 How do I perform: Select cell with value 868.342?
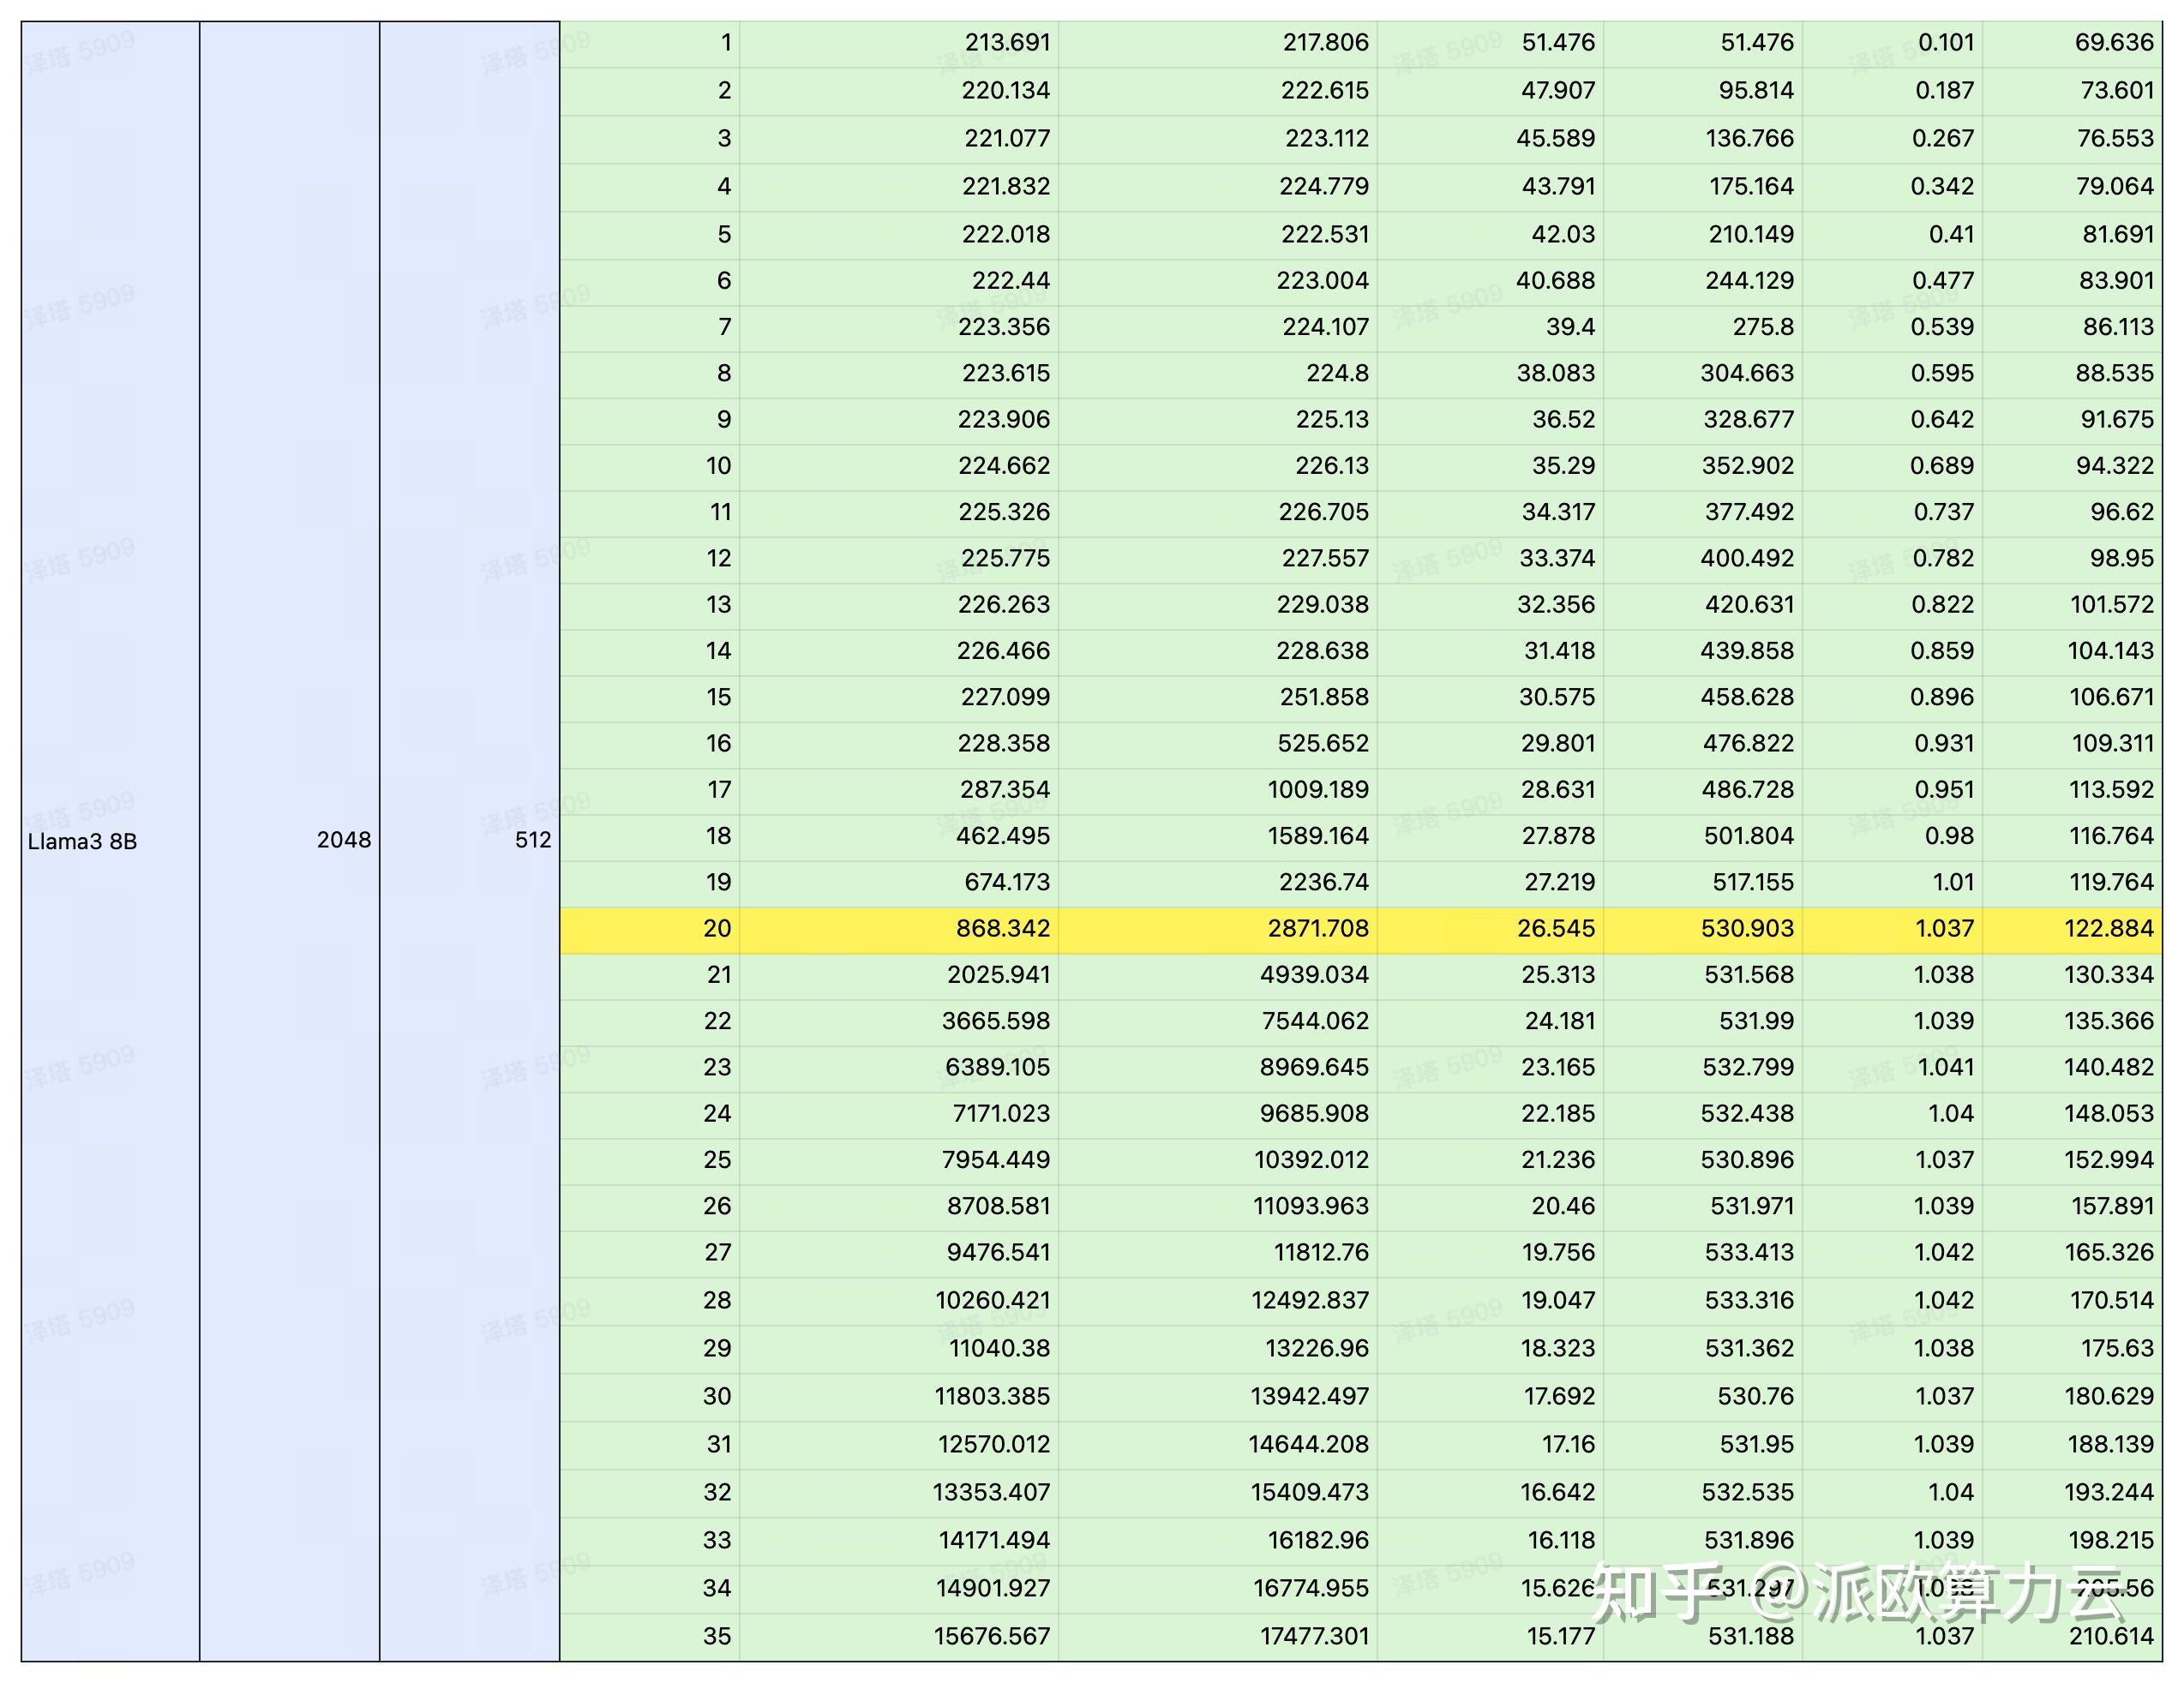tap(1002, 928)
